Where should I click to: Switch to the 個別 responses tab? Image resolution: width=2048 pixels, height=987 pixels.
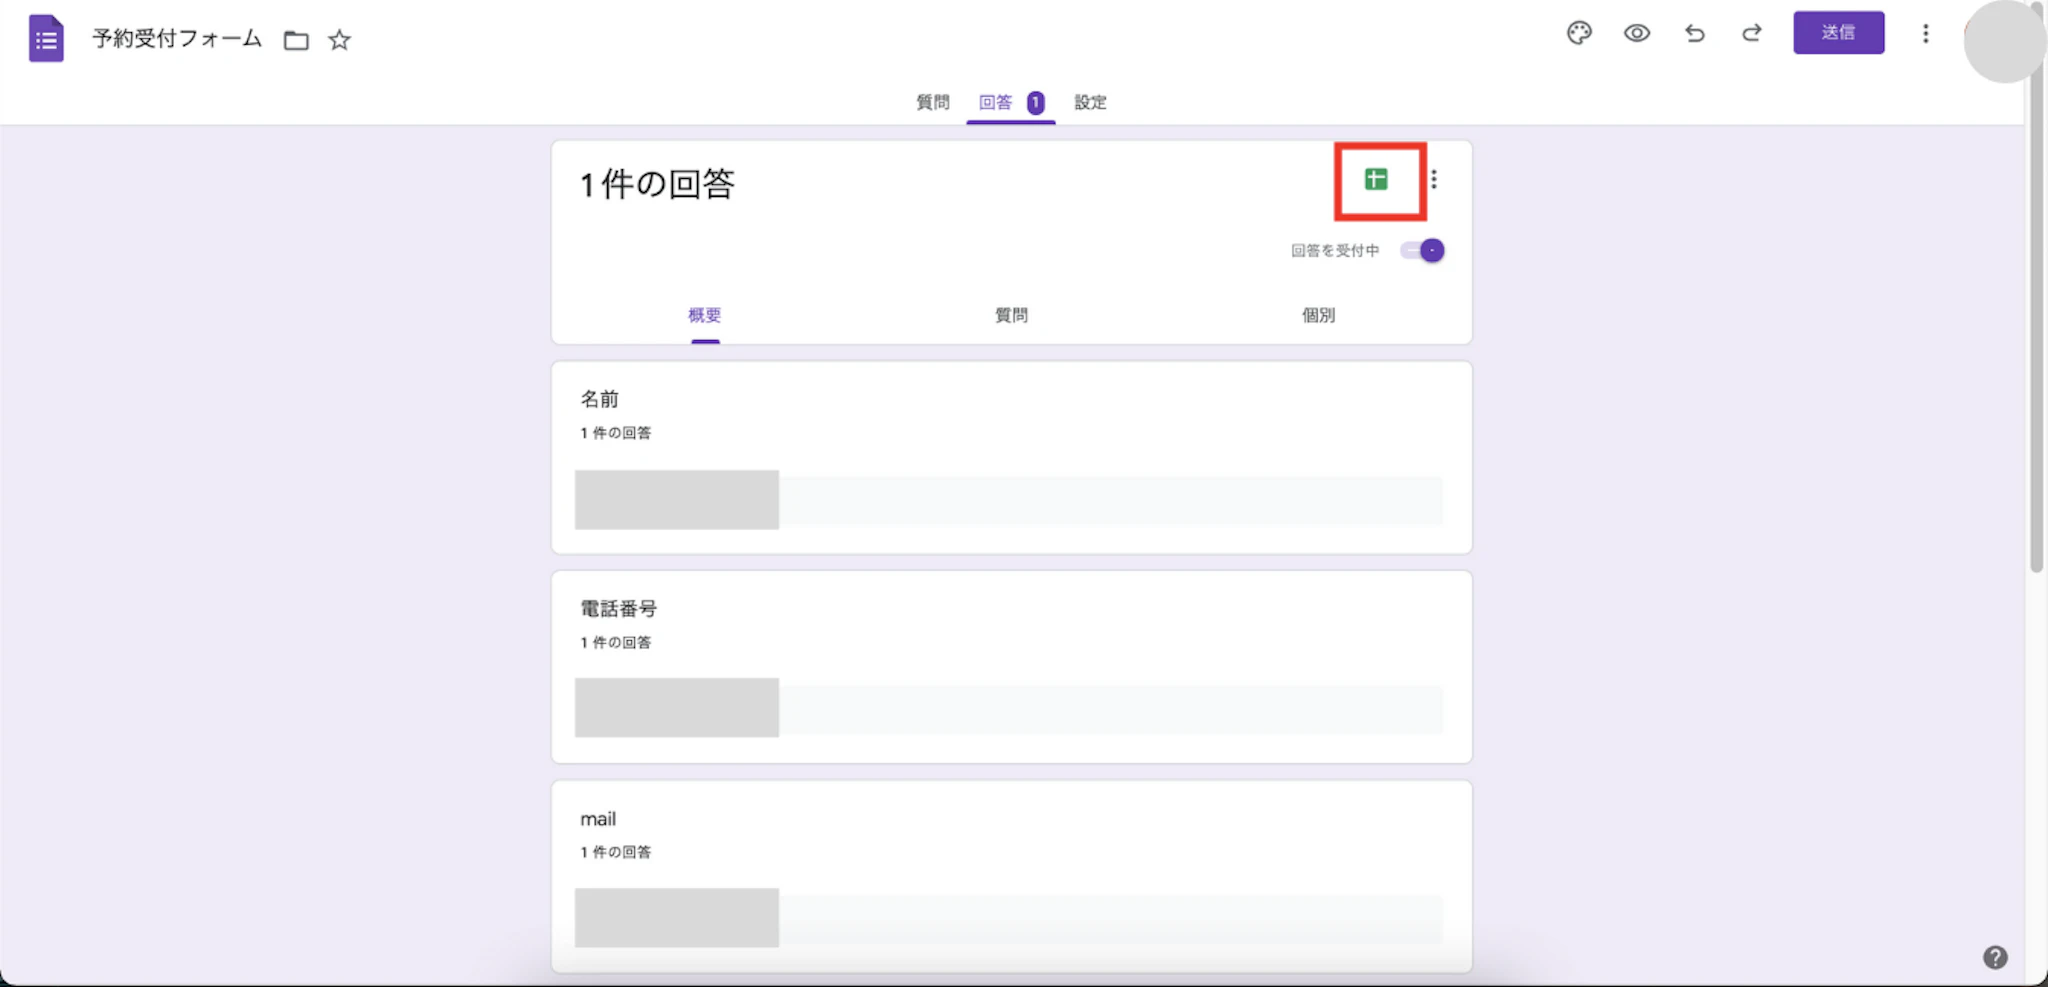point(1316,314)
